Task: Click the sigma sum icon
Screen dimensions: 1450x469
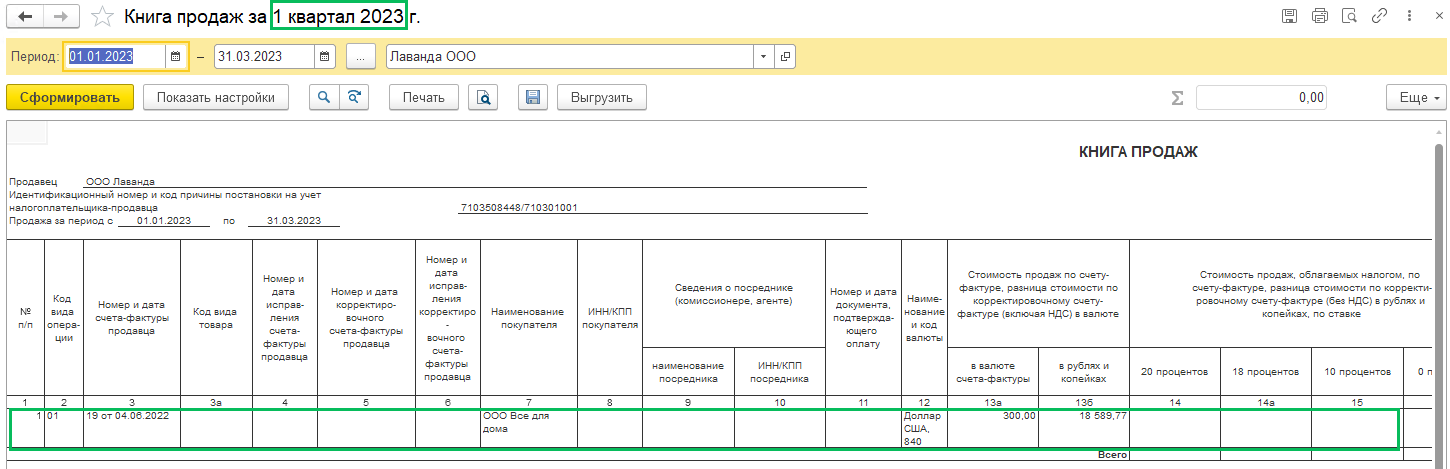Action: [1177, 98]
